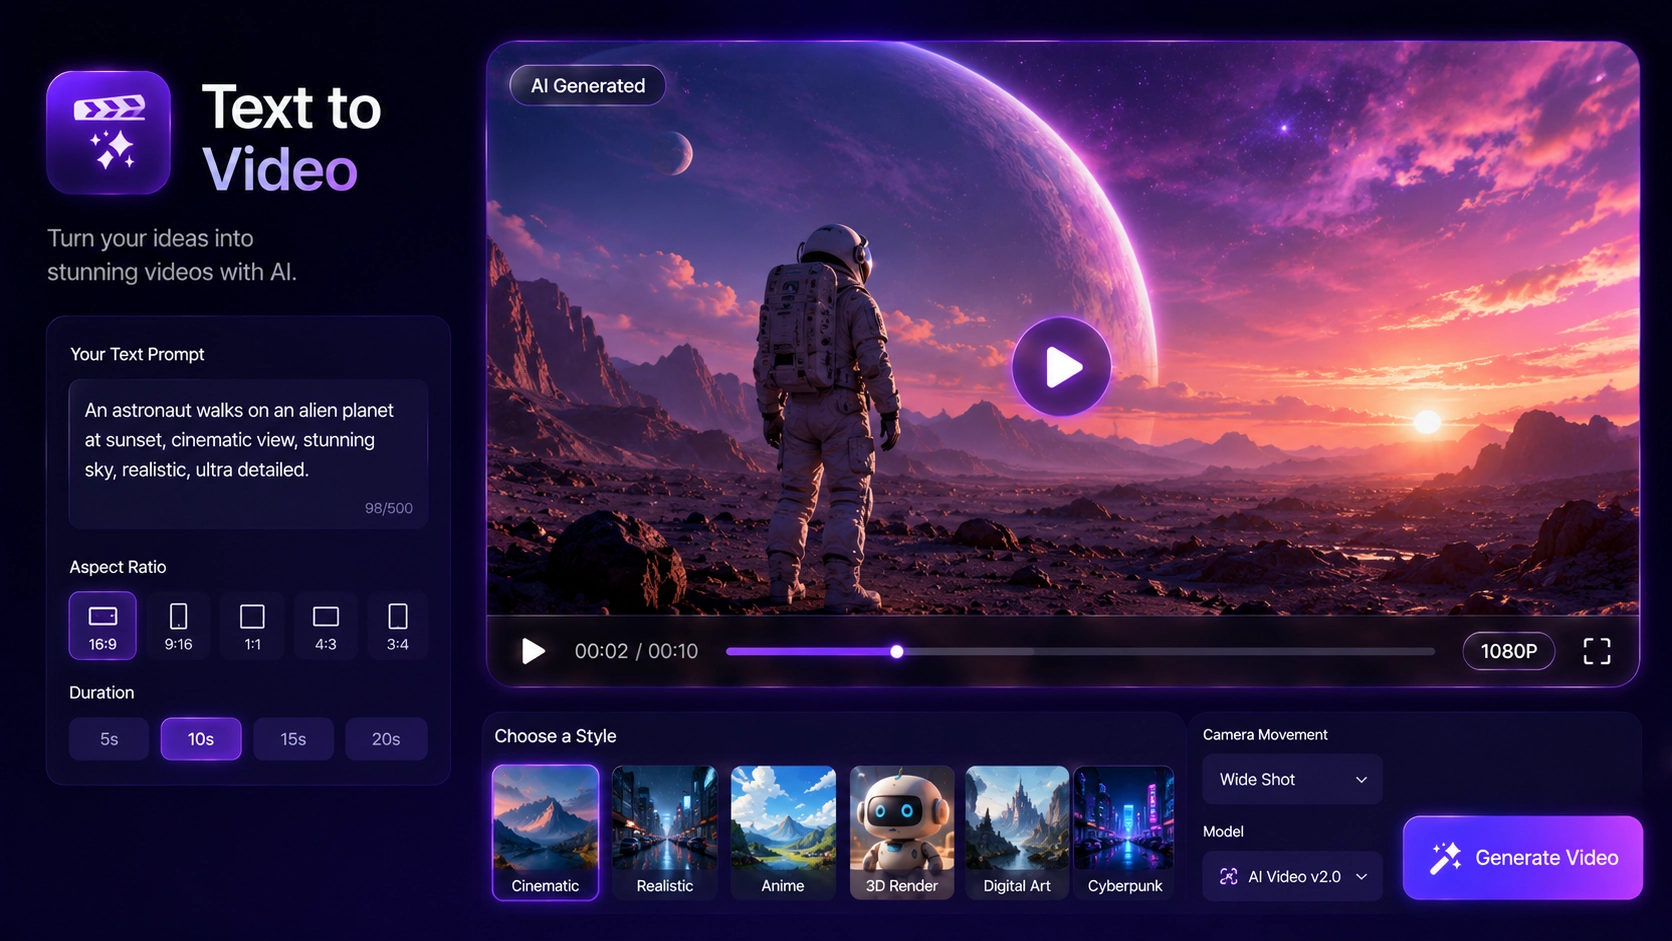This screenshot has width=1672, height=941.
Task: Click the Generate Video button
Action: 1523,858
